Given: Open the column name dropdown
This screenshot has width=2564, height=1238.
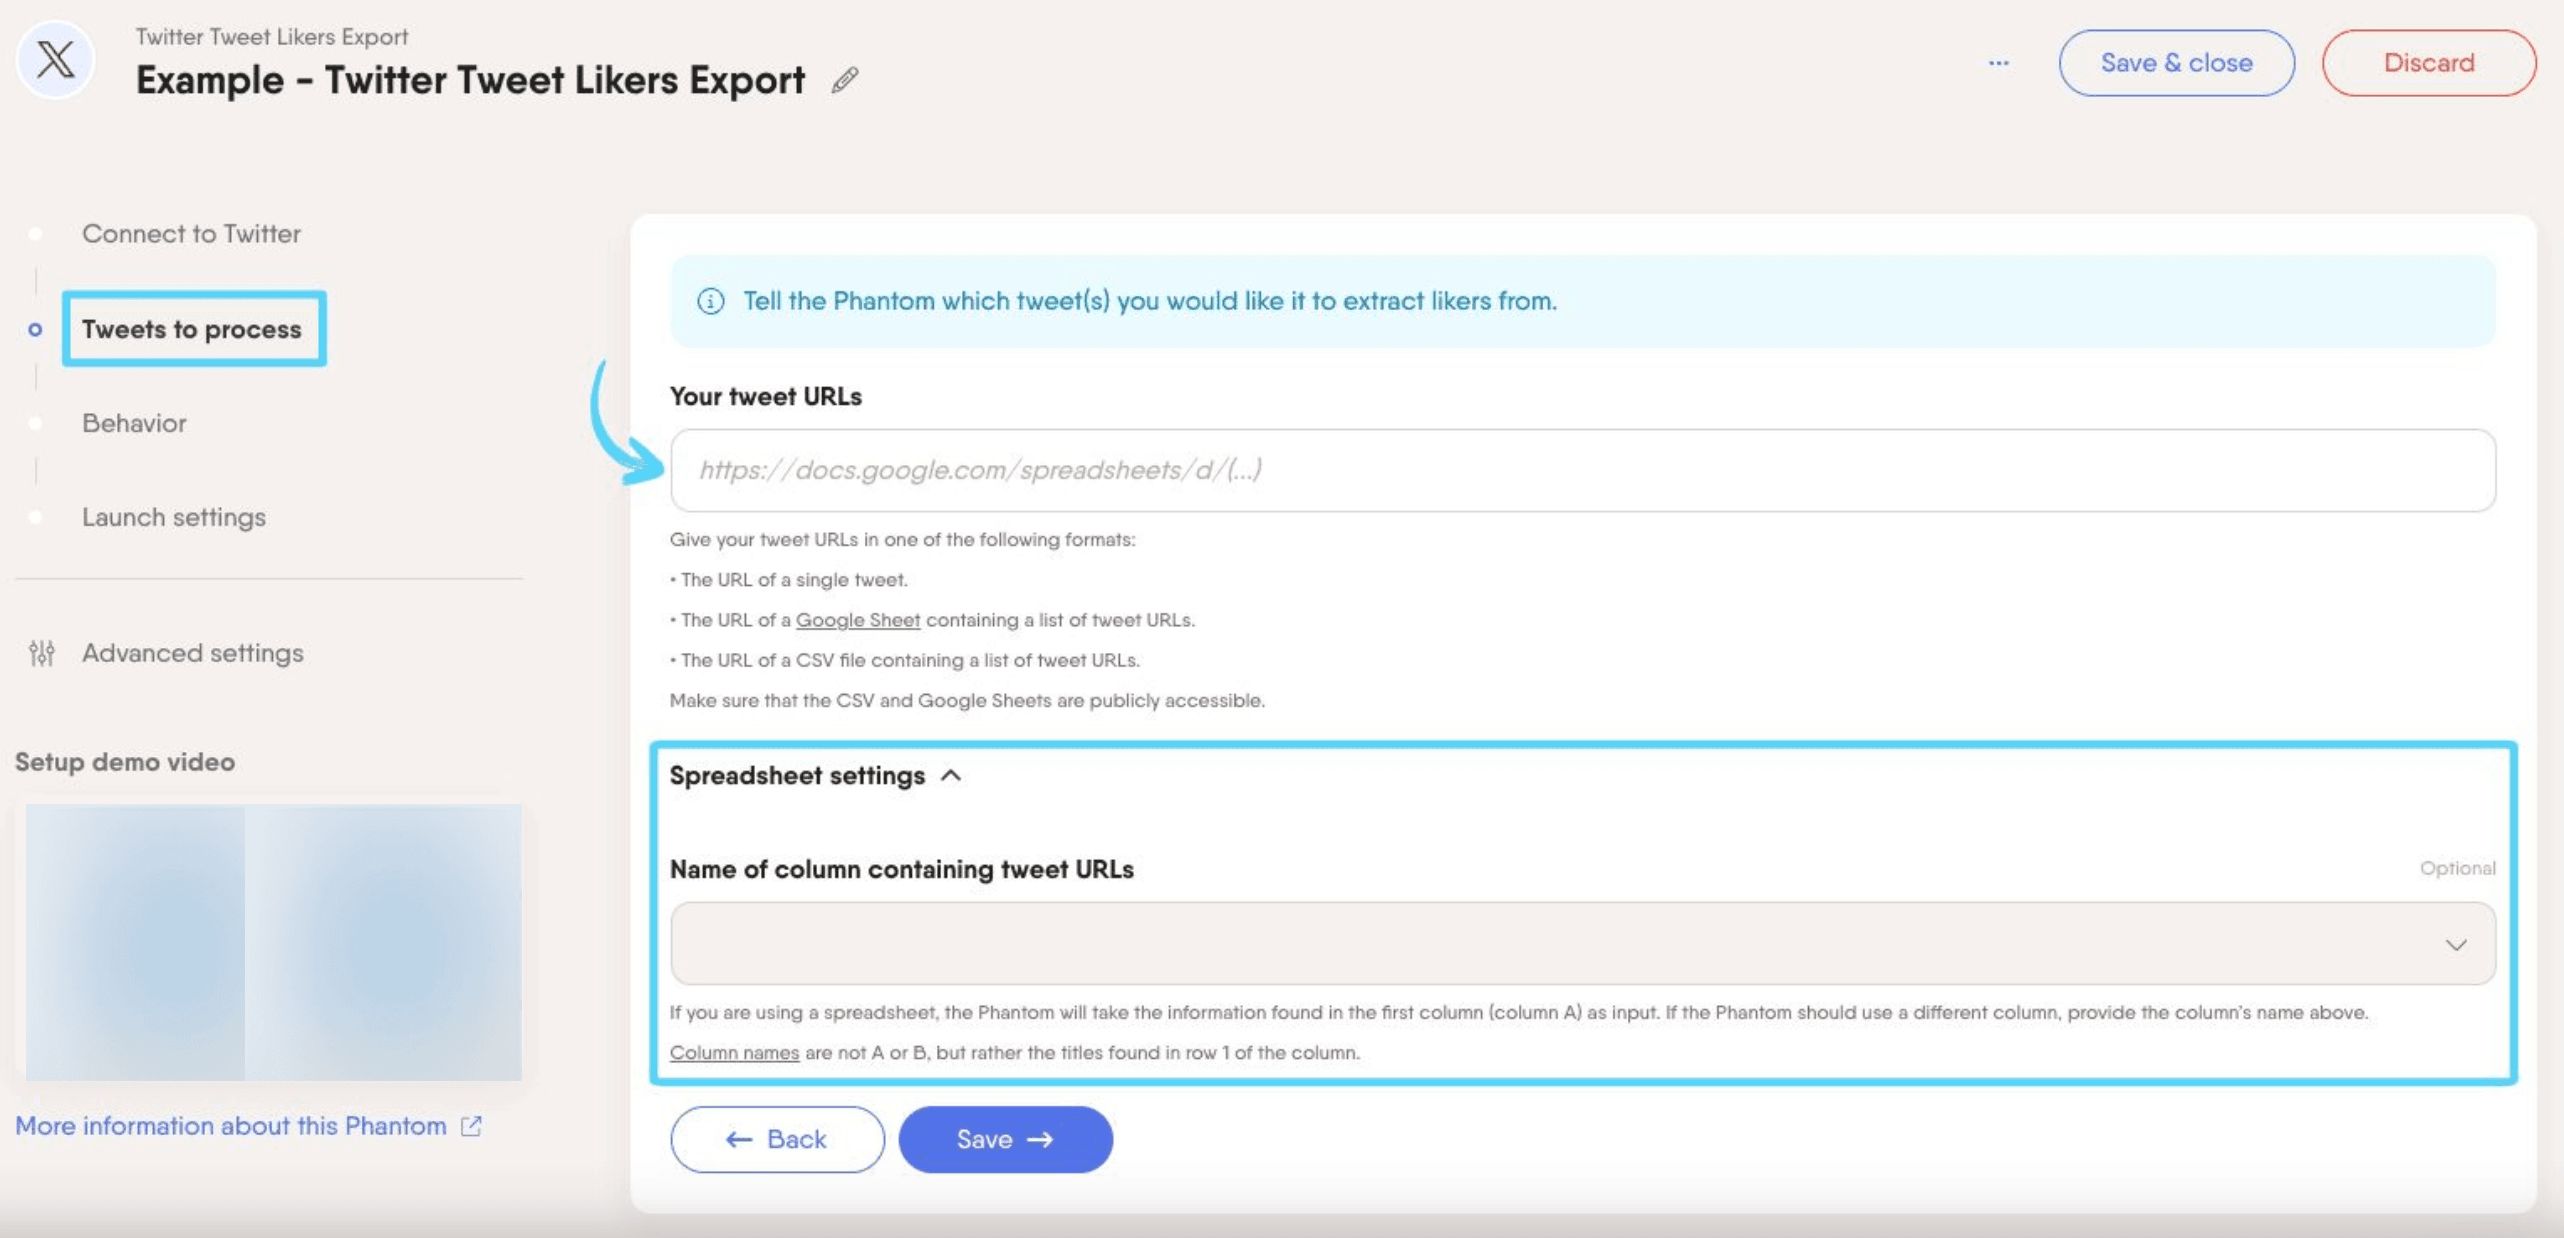Looking at the screenshot, I should point(1582,943).
